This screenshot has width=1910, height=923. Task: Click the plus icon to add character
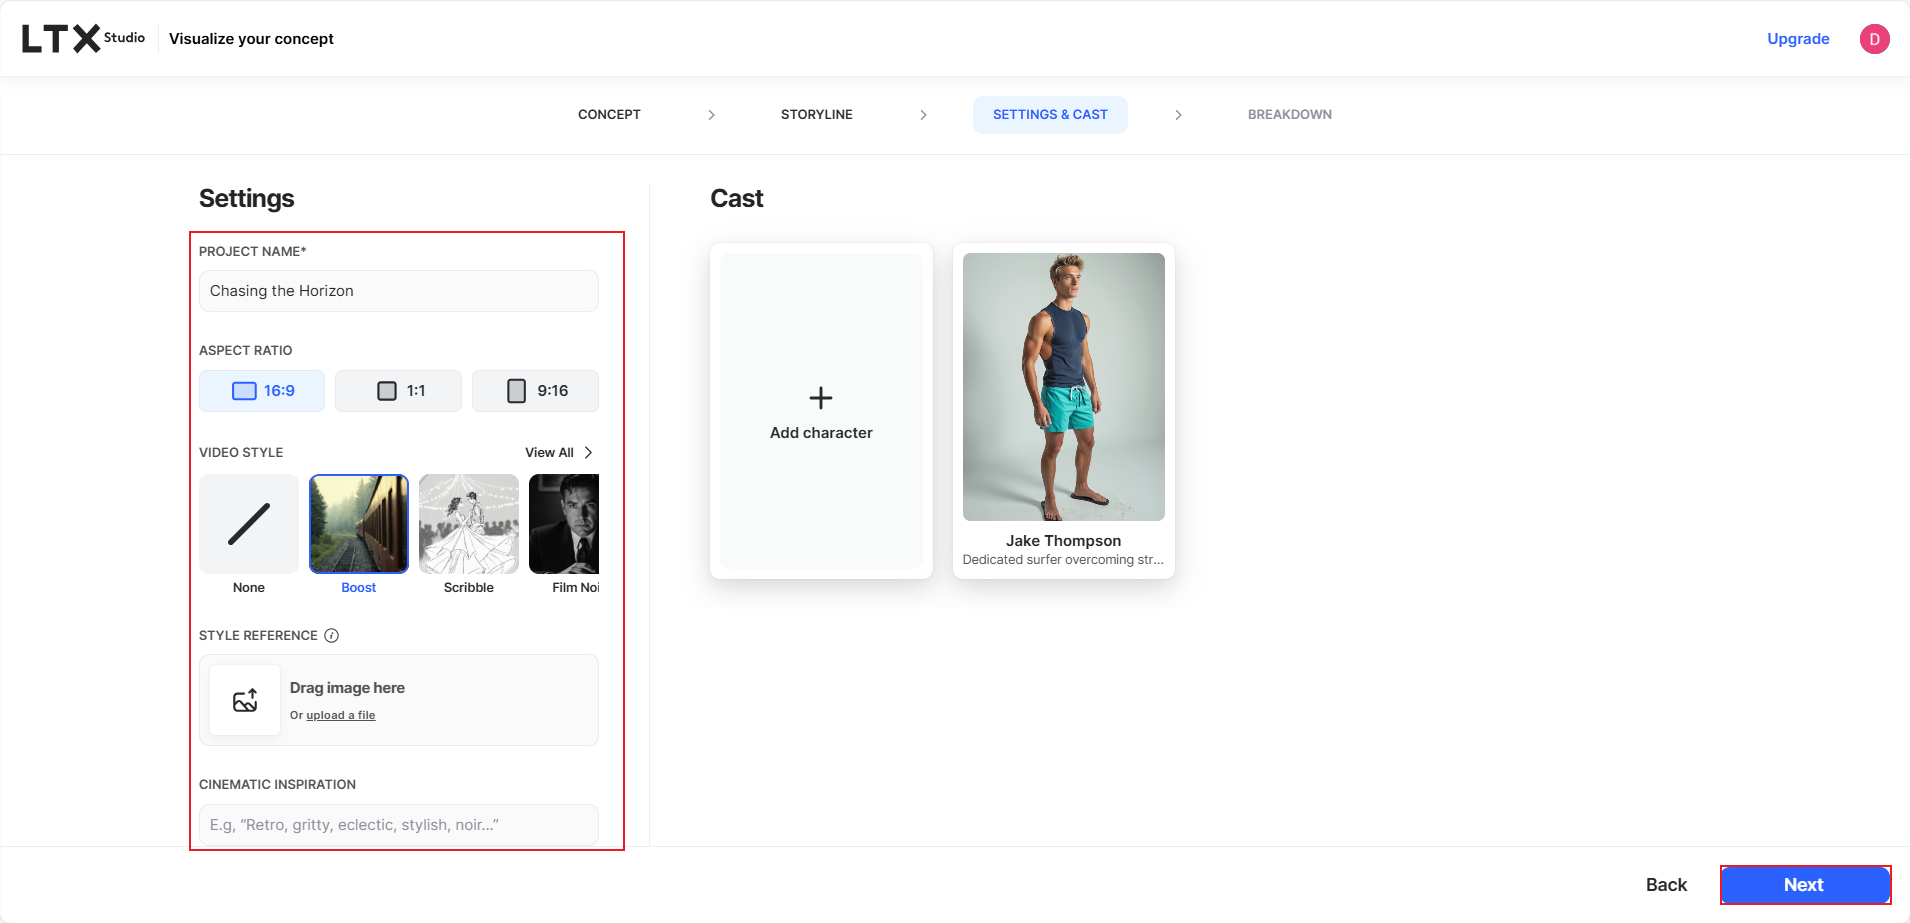tap(821, 398)
